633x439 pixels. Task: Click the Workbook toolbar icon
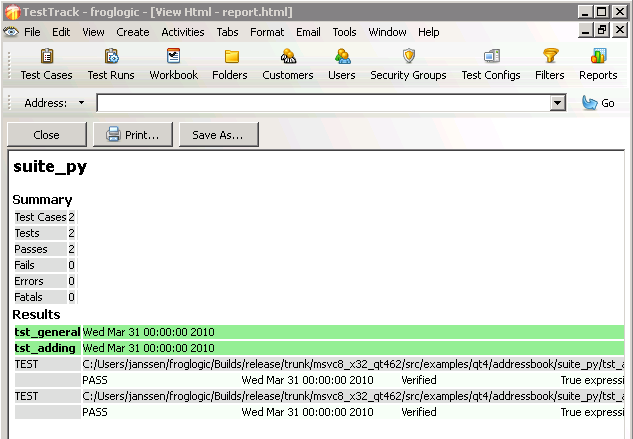[x=173, y=64]
